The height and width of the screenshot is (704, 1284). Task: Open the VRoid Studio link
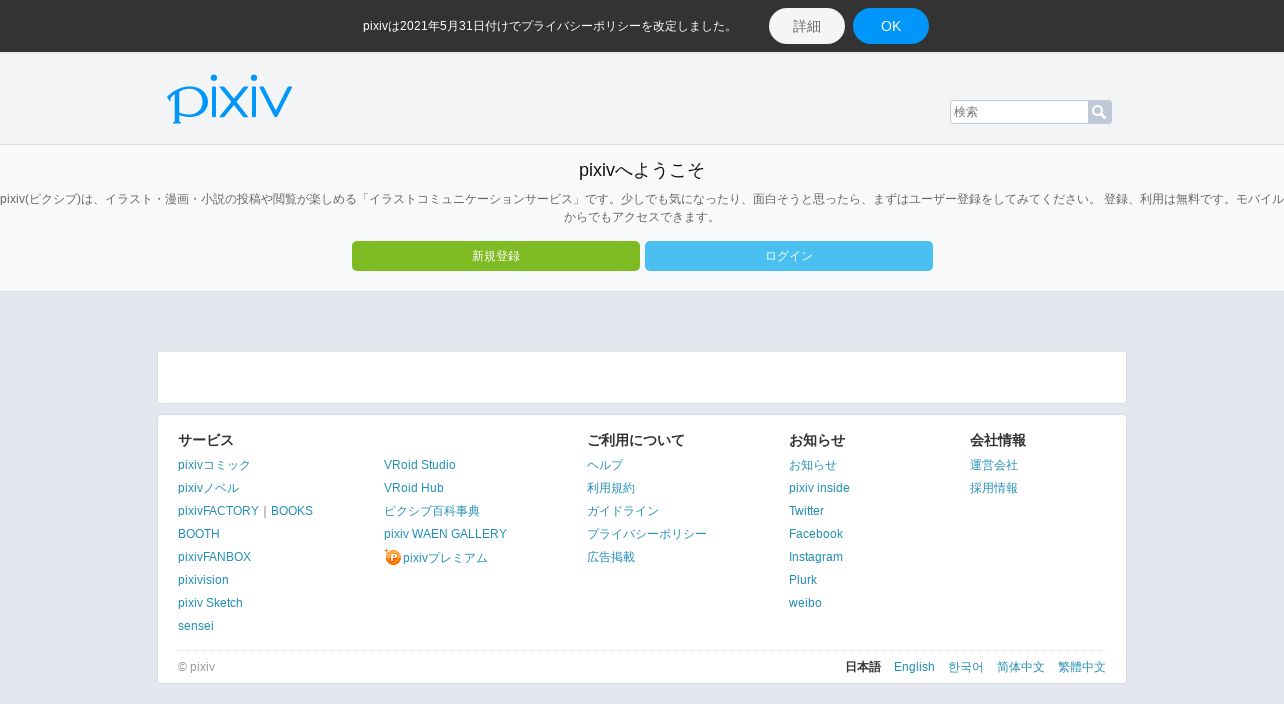(x=420, y=465)
